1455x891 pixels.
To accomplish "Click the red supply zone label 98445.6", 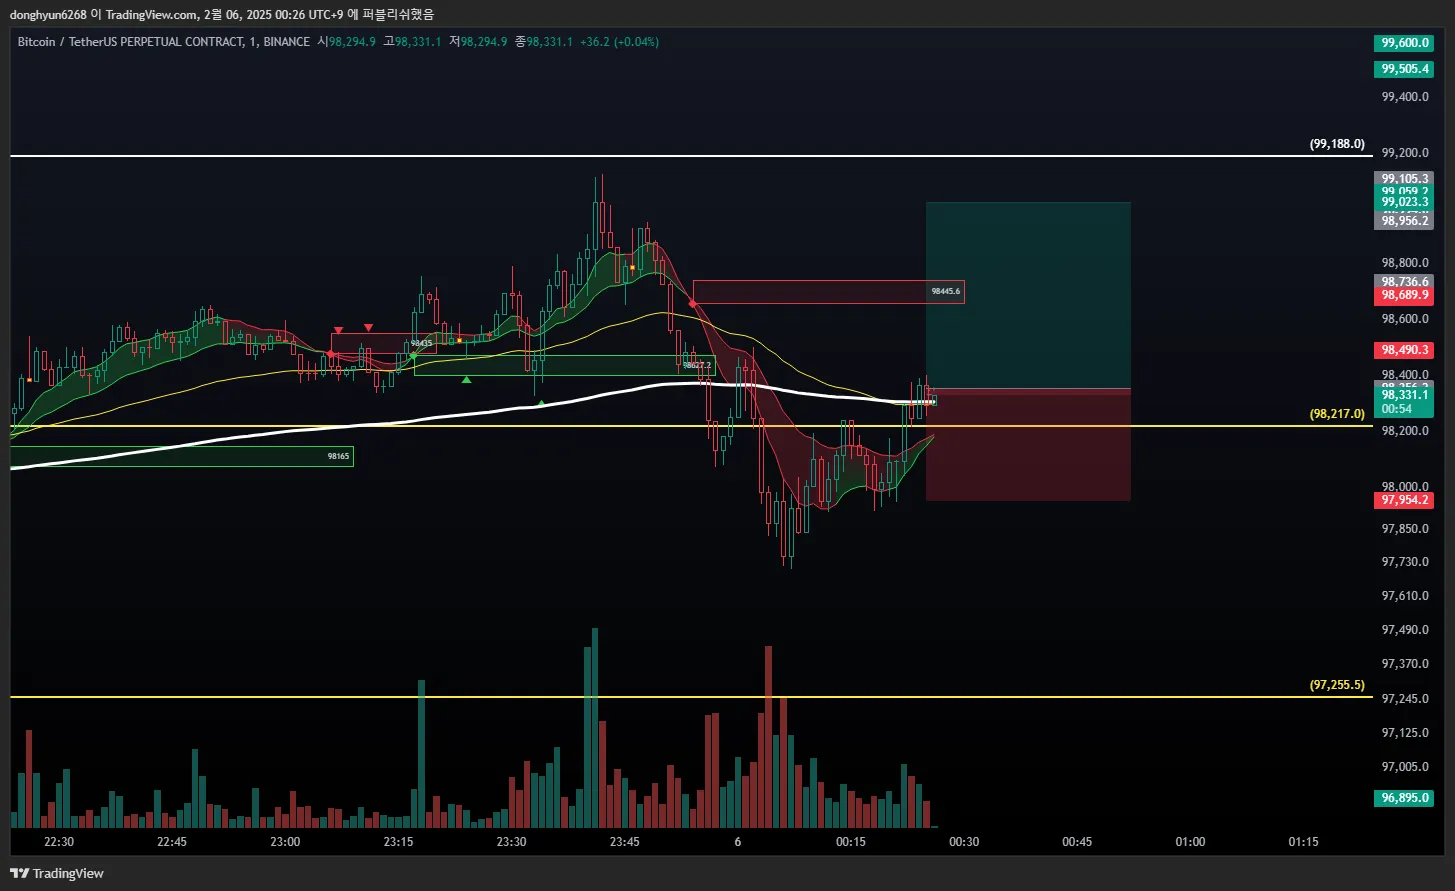I will tap(945, 292).
